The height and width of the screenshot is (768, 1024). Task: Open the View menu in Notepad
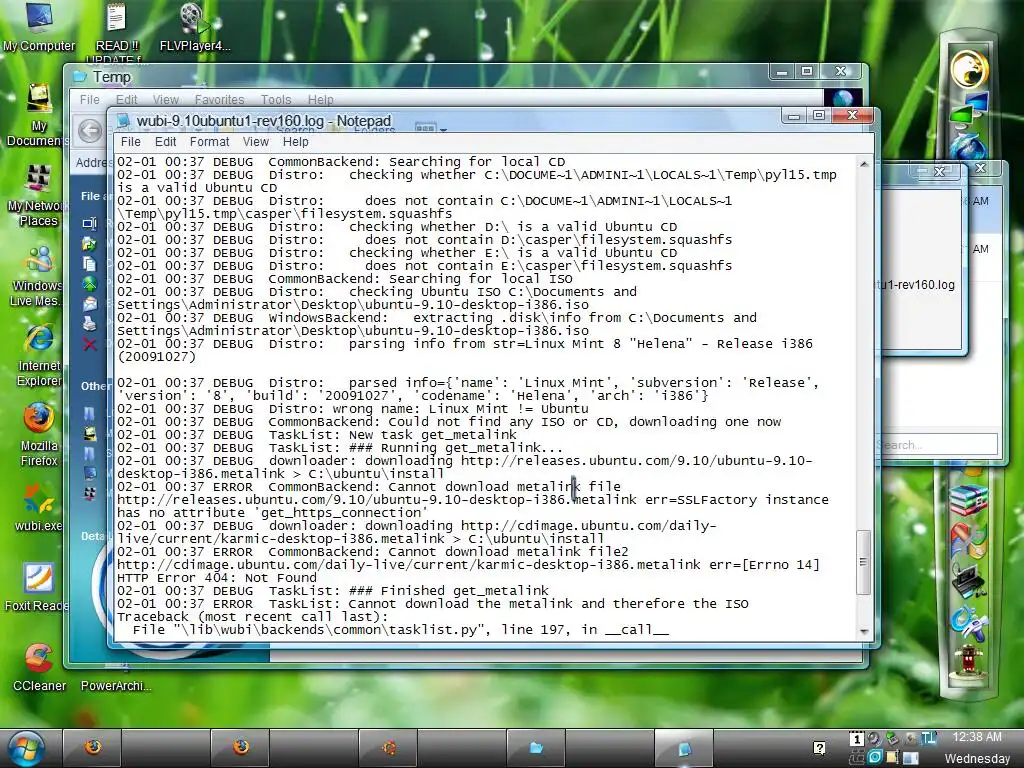pyautogui.click(x=255, y=142)
